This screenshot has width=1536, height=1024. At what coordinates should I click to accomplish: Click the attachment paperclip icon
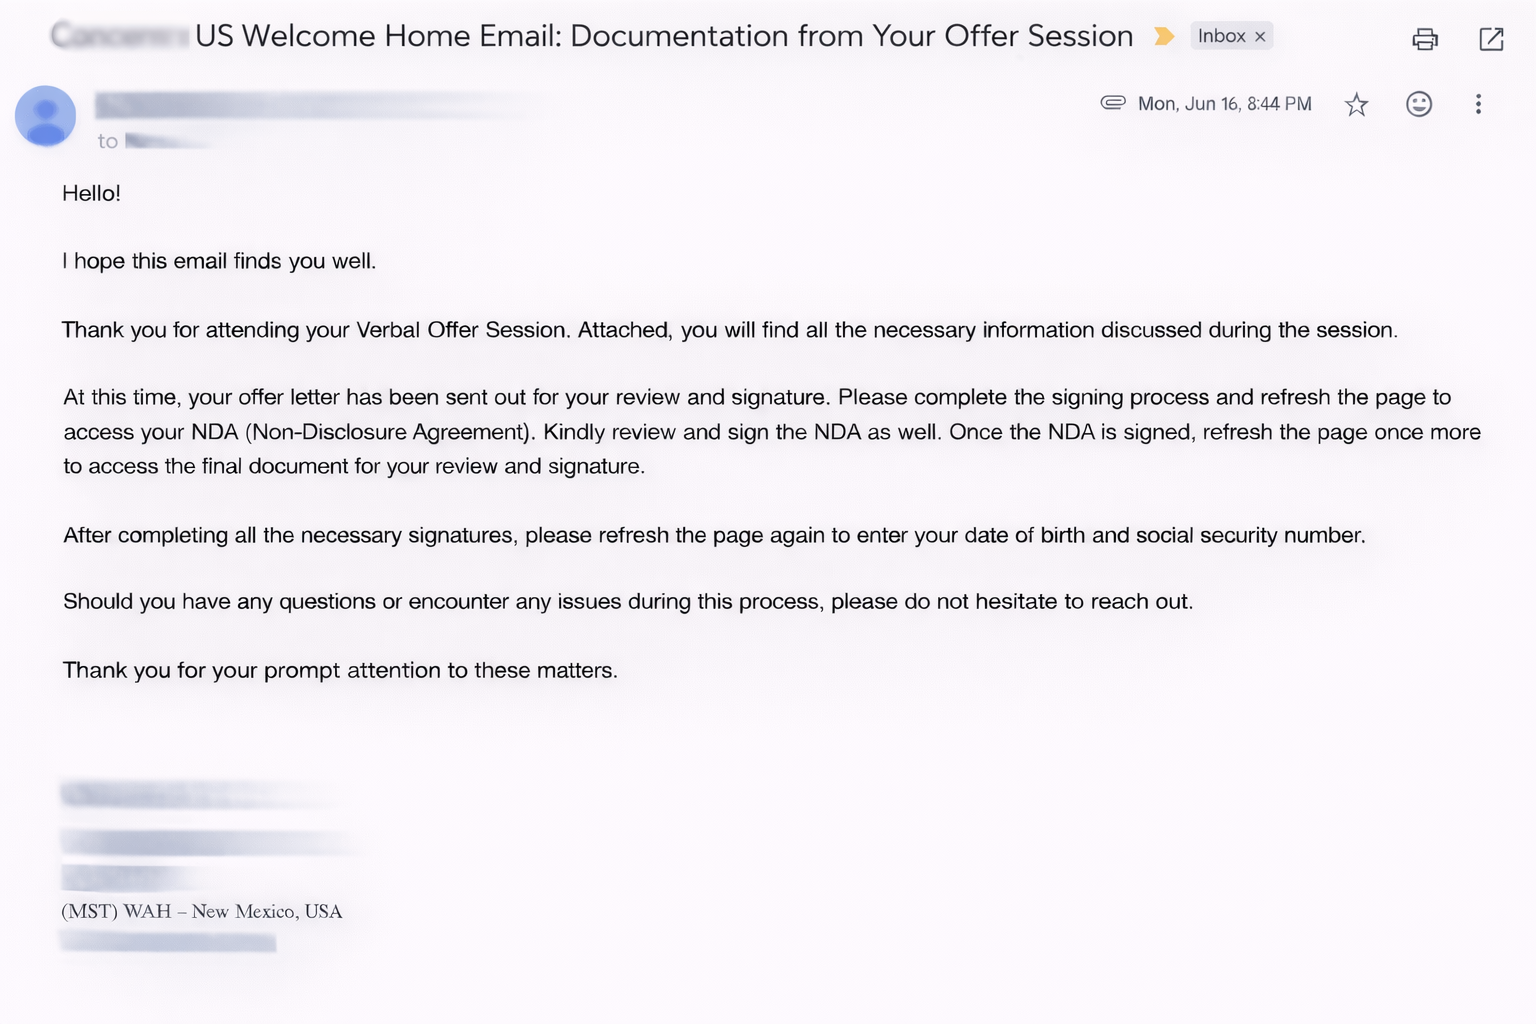[1112, 103]
